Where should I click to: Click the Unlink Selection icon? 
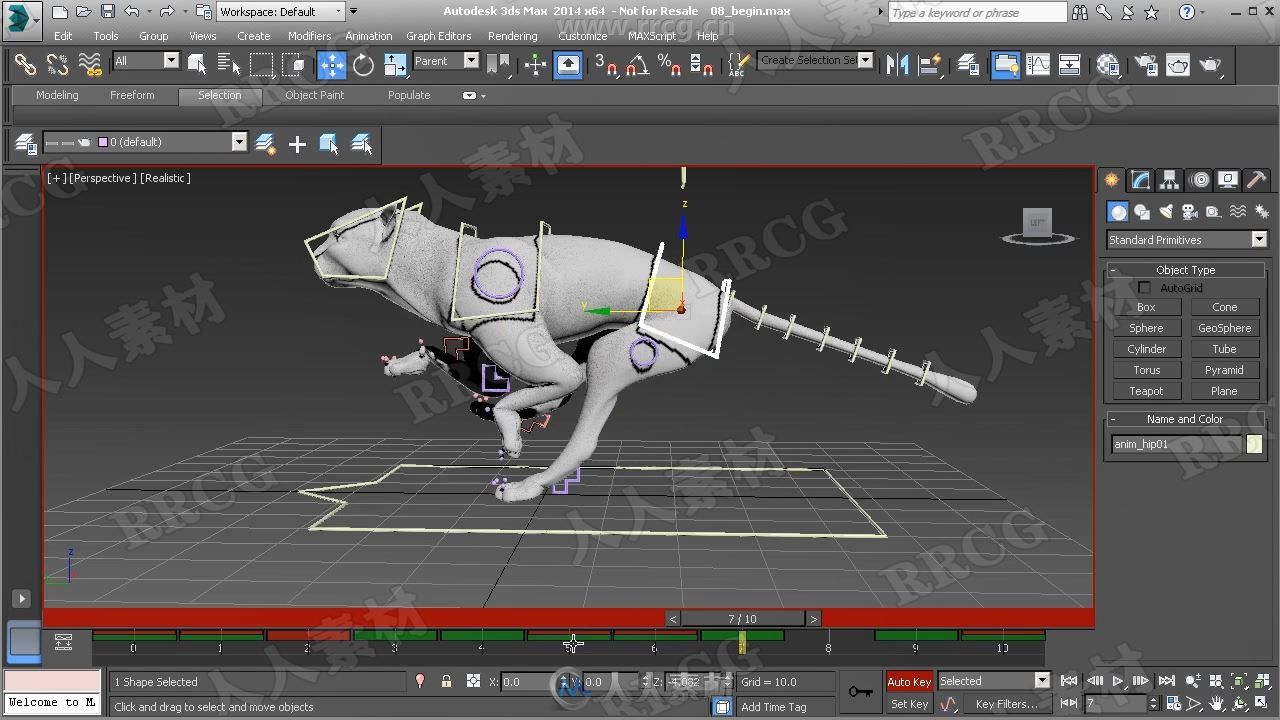(57, 65)
